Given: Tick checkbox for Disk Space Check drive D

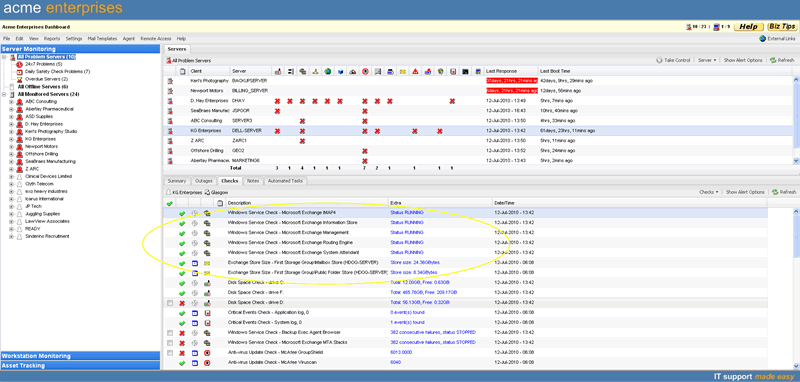Looking at the screenshot, I should pyautogui.click(x=170, y=303).
